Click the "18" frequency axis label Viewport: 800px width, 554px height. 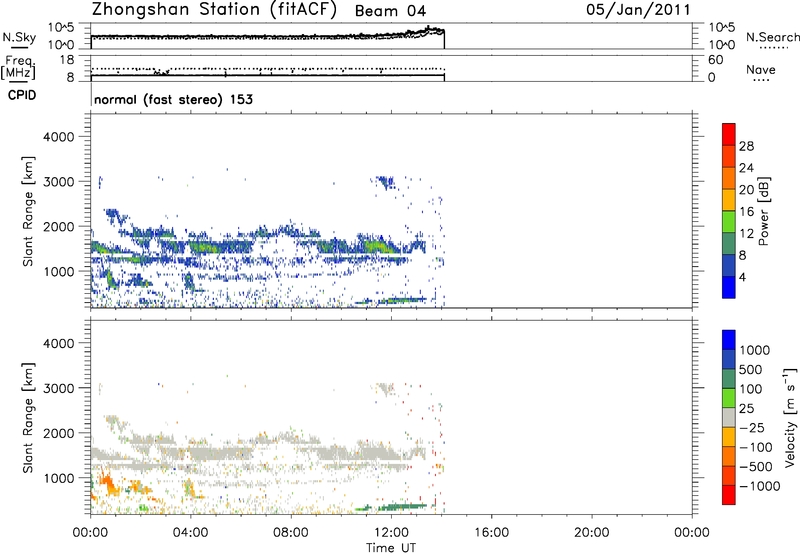click(67, 60)
